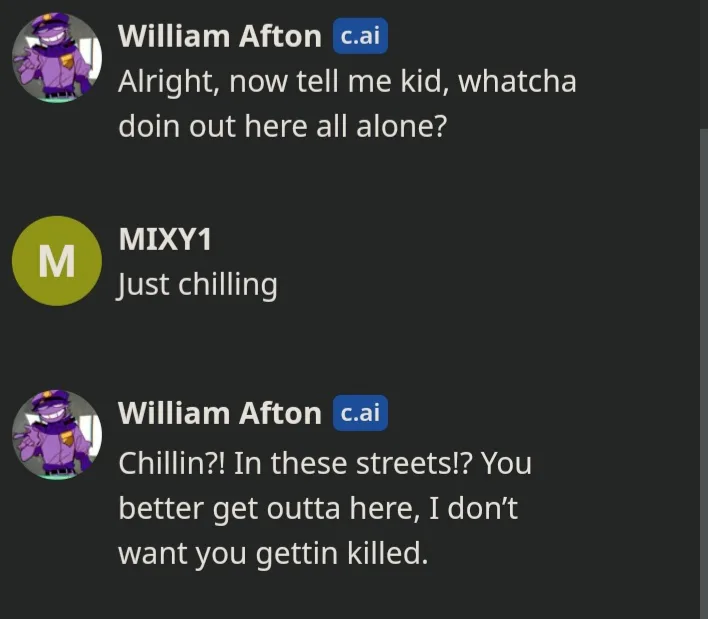The width and height of the screenshot is (708, 619).
Task: Click the "Alright, now tell me kid" line
Action: click(347, 82)
